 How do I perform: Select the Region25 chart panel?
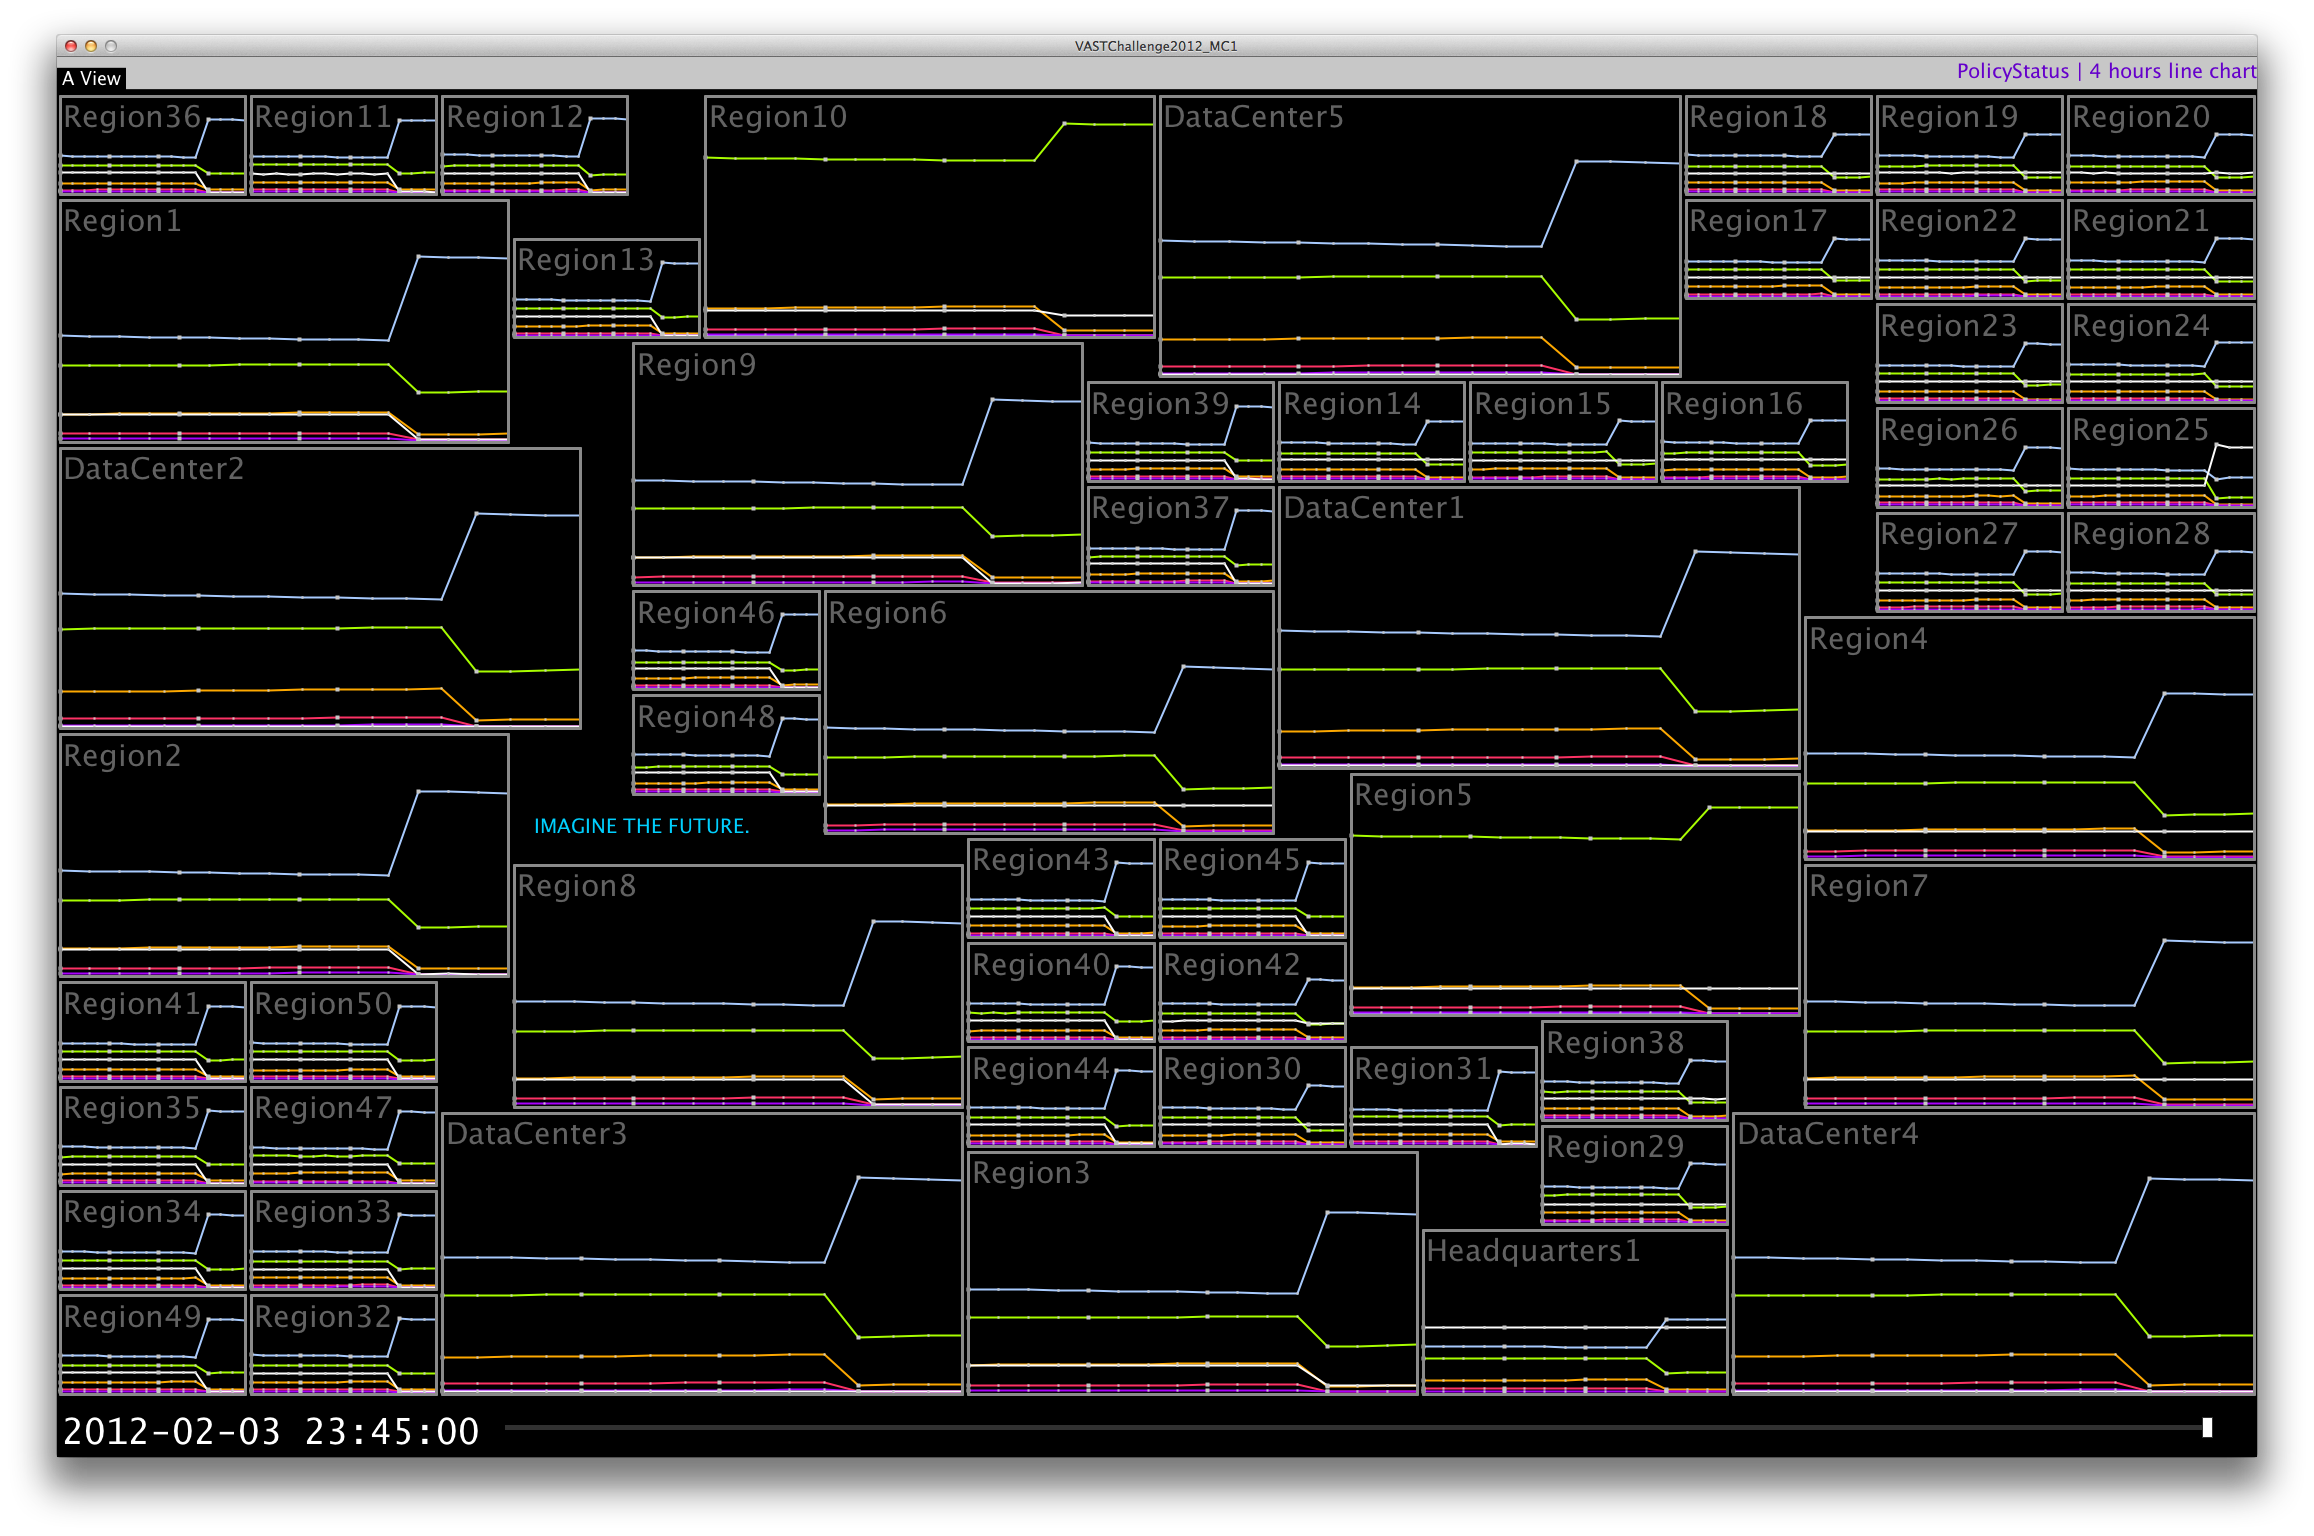pos(2161,459)
